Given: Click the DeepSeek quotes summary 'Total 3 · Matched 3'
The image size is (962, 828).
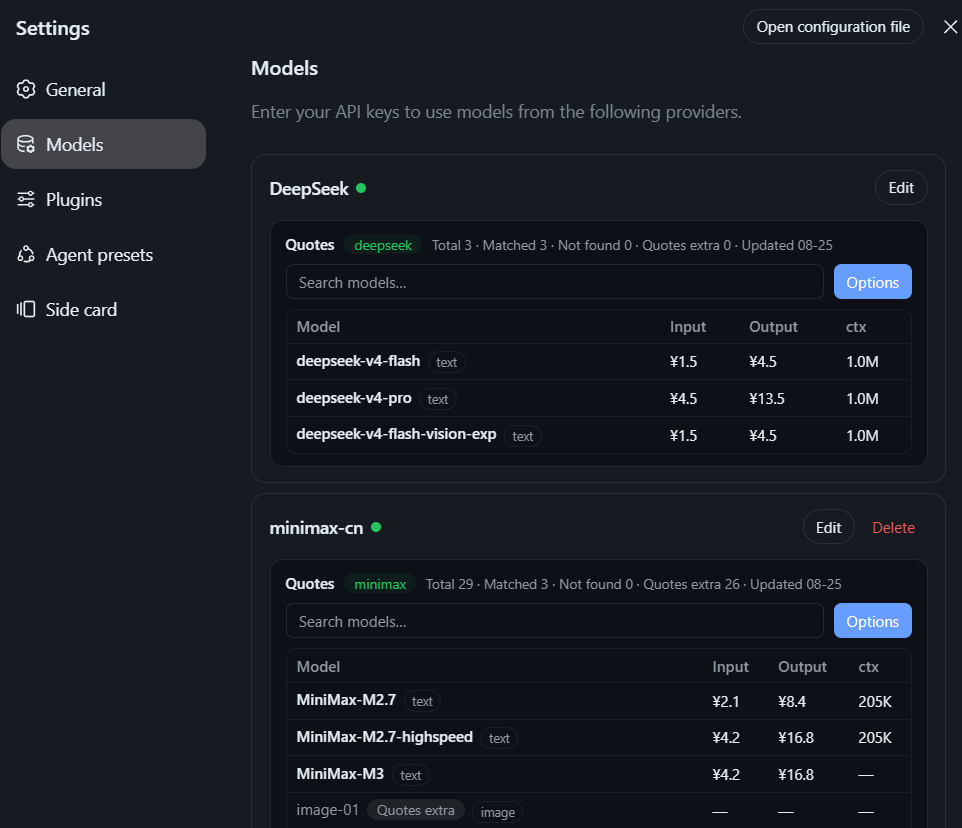Looking at the screenshot, I should [x=489, y=245].
